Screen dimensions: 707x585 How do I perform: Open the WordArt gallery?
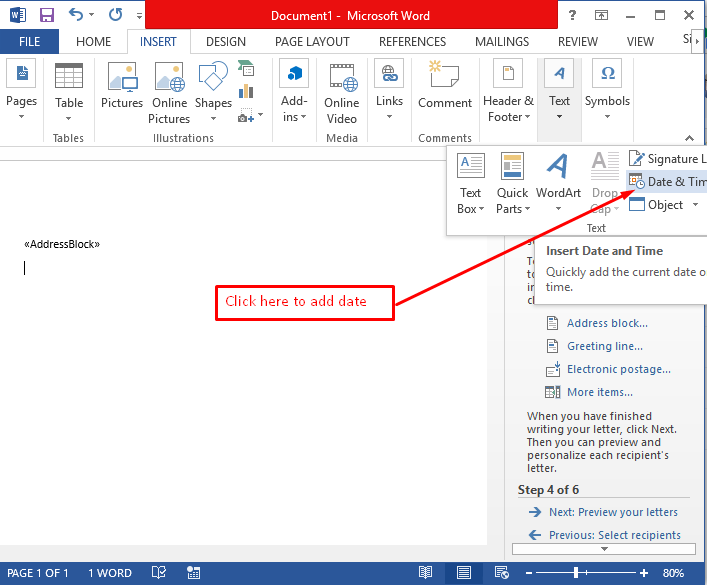558,183
